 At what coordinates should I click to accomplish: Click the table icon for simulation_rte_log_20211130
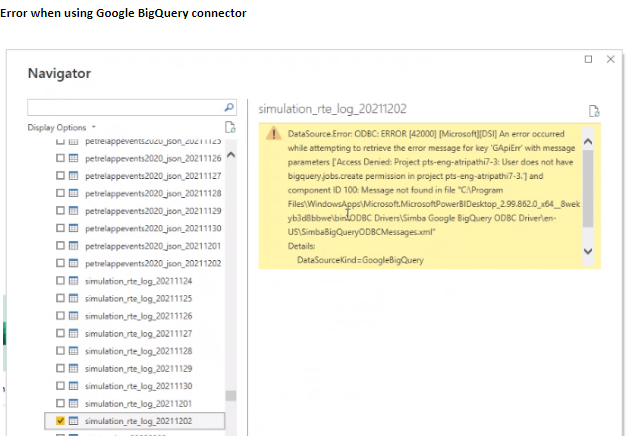[x=73, y=386]
